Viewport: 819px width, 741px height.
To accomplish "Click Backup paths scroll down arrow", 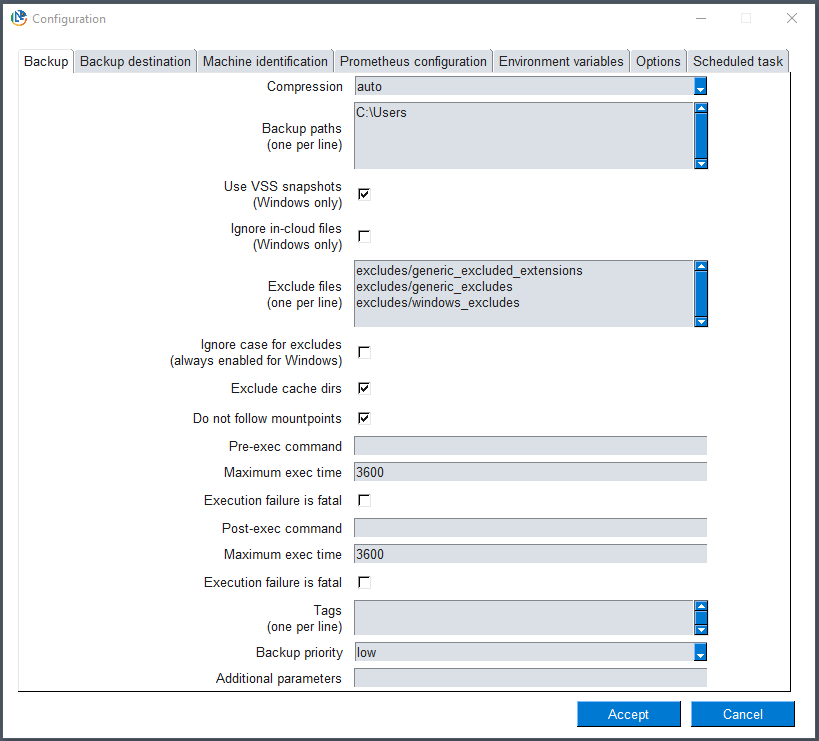I will click(701, 163).
